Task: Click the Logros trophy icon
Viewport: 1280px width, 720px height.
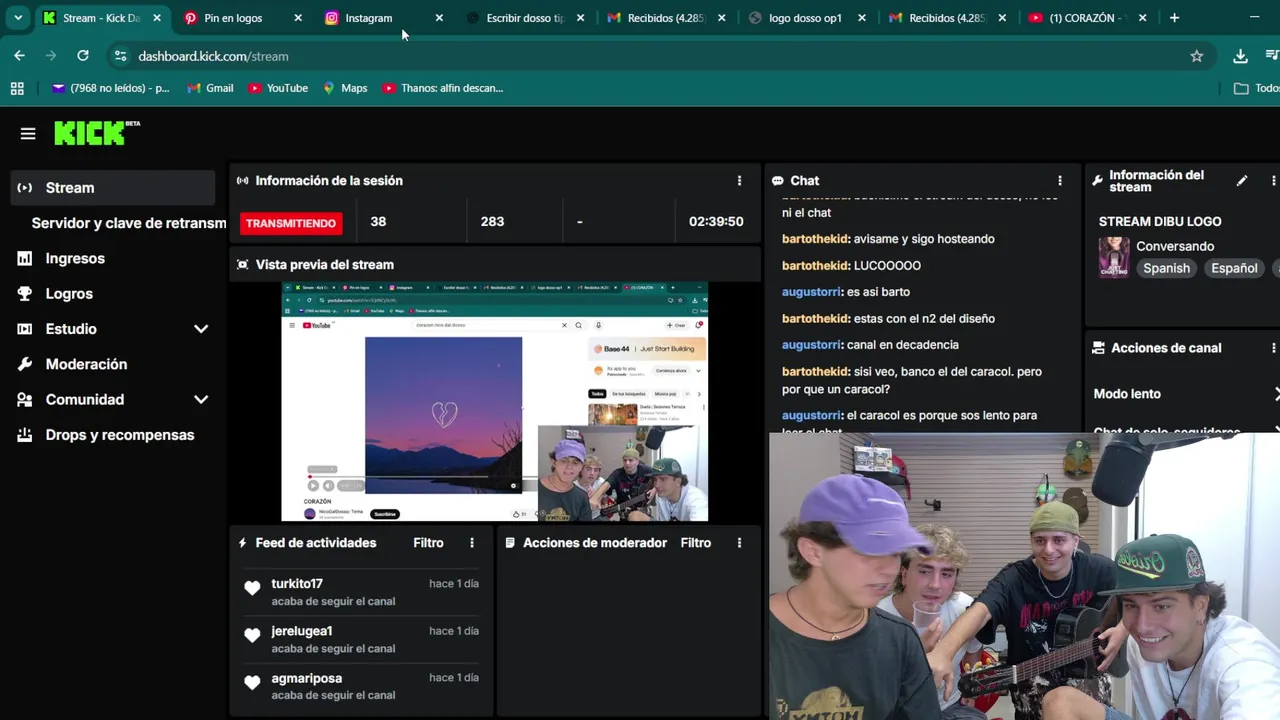Action: point(25,294)
